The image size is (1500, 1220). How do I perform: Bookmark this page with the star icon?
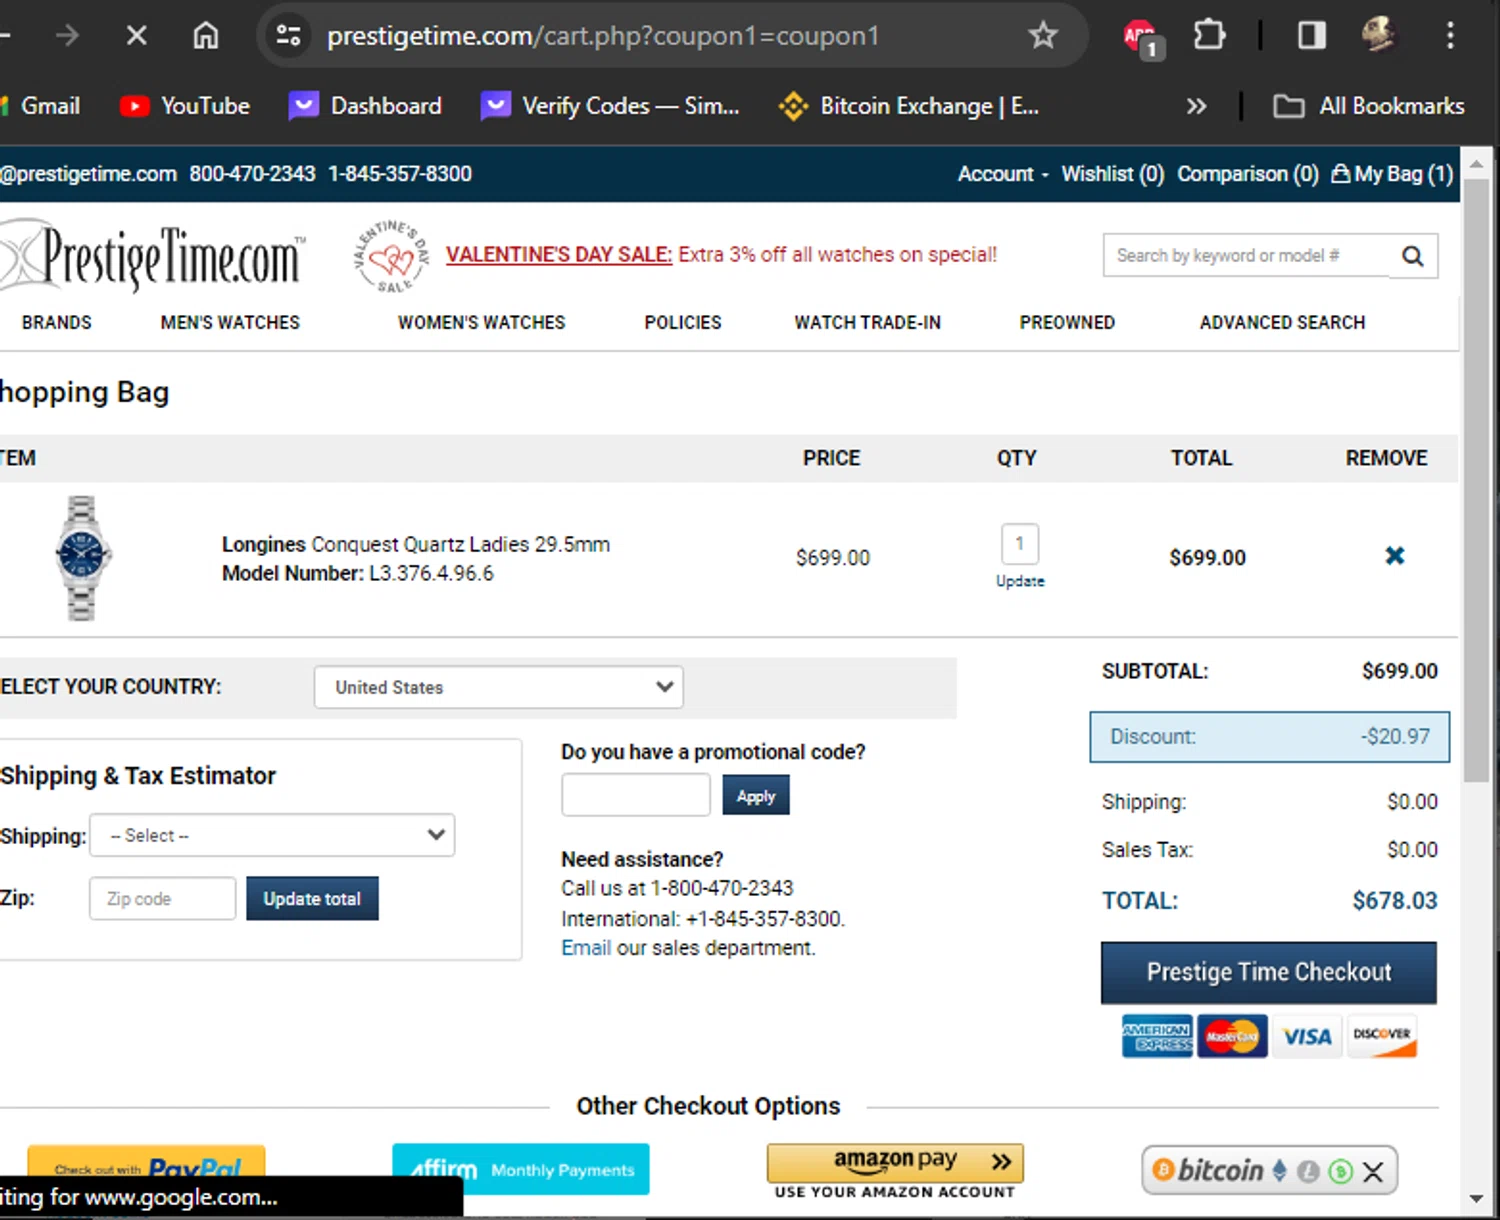(x=1043, y=36)
